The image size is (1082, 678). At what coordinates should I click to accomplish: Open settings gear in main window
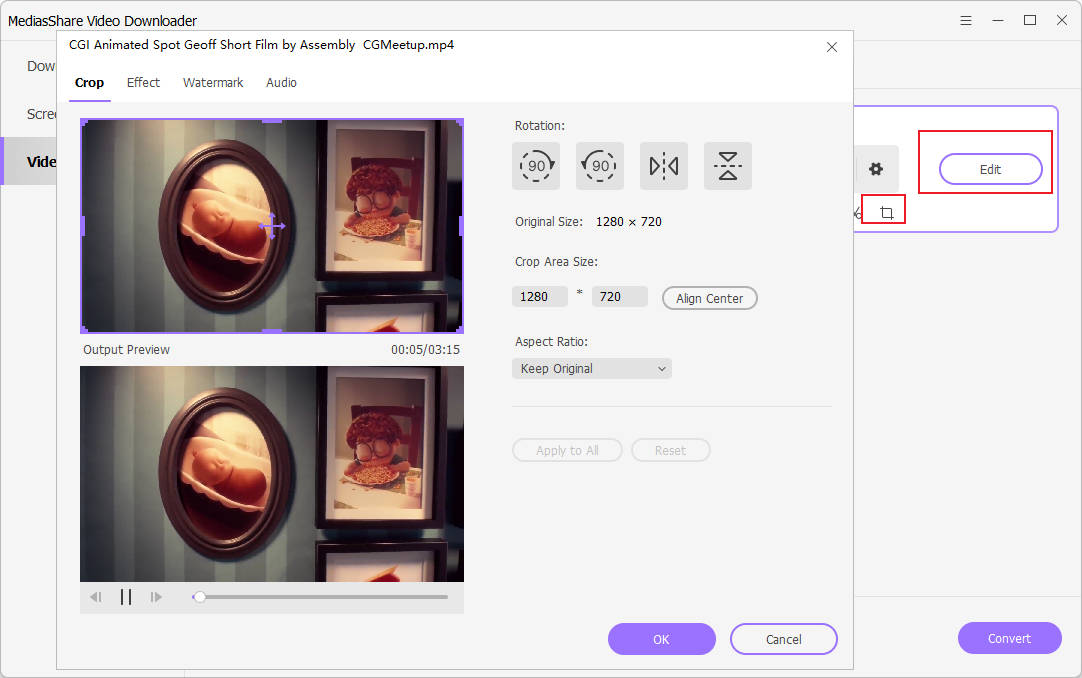876,168
